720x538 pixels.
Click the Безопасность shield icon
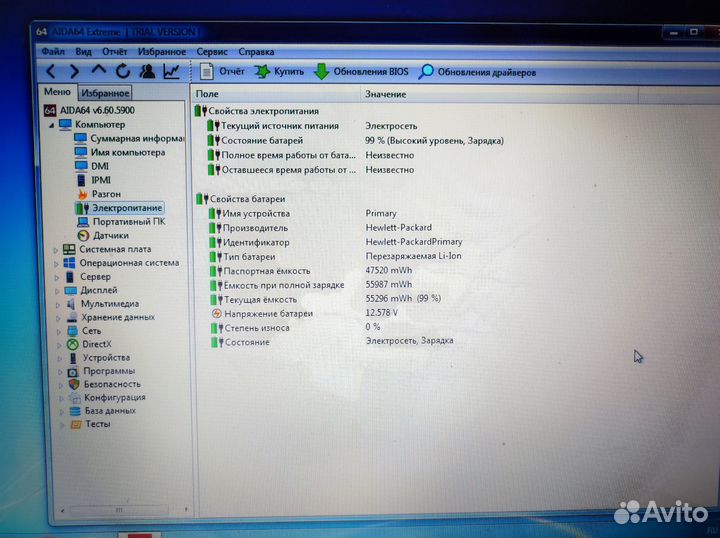coord(74,384)
